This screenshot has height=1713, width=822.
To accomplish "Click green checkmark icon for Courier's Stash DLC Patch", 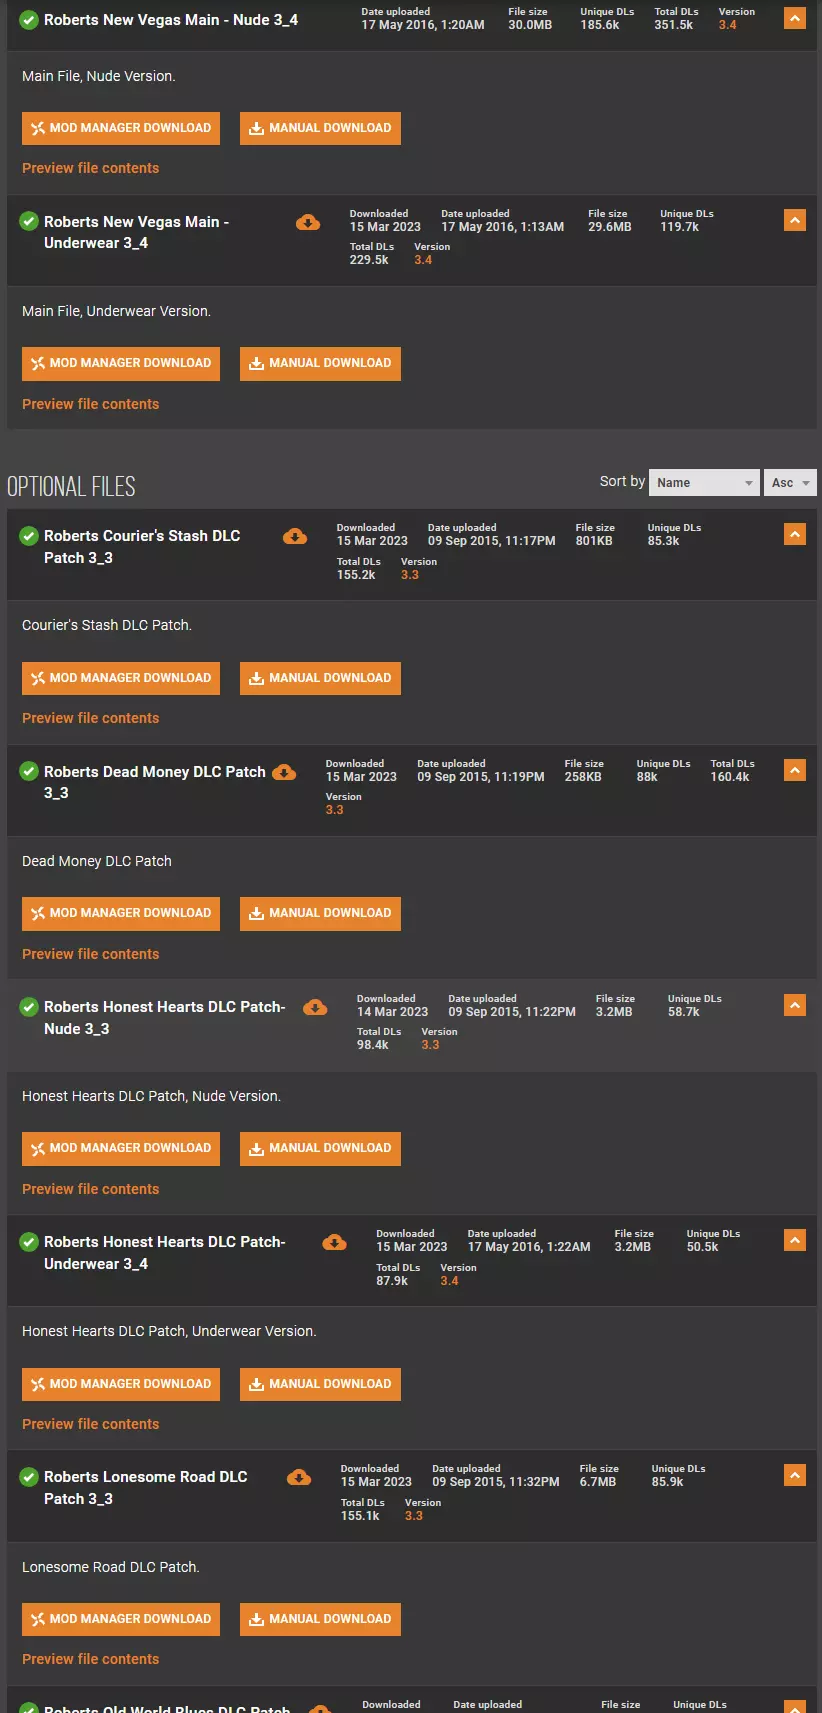I will click(x=29, y=536).
